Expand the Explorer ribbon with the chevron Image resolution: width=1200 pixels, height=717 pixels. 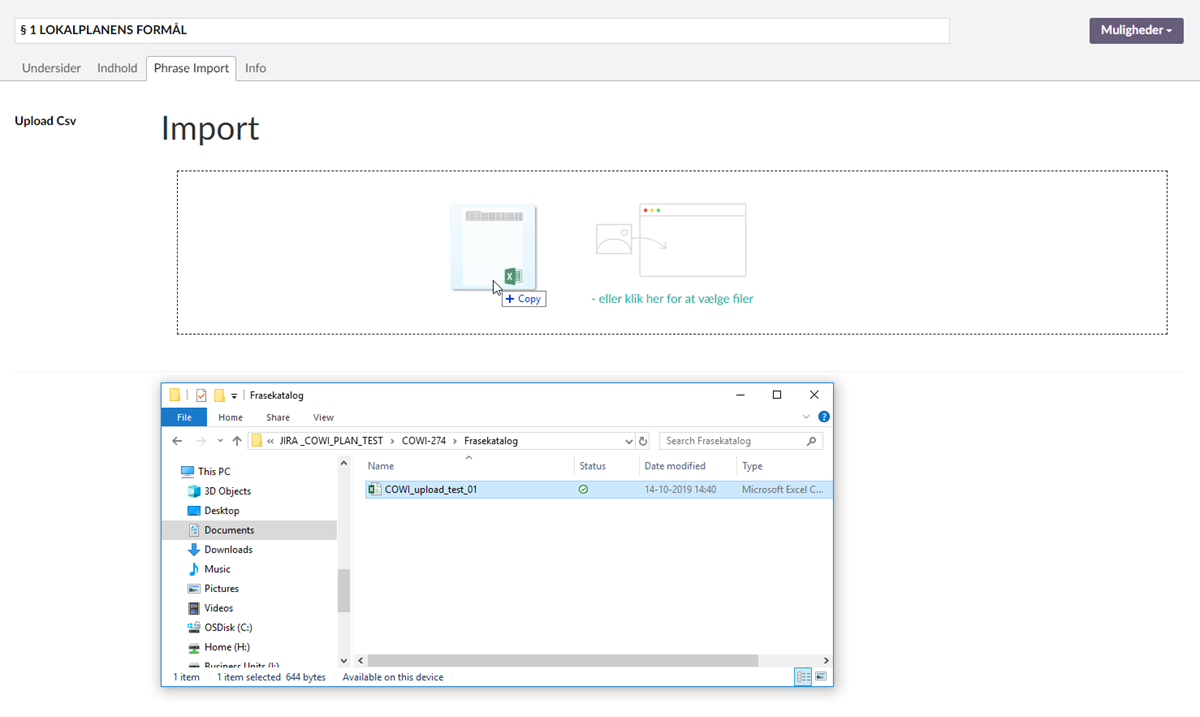pyautogui.click(x=807, y=417)
